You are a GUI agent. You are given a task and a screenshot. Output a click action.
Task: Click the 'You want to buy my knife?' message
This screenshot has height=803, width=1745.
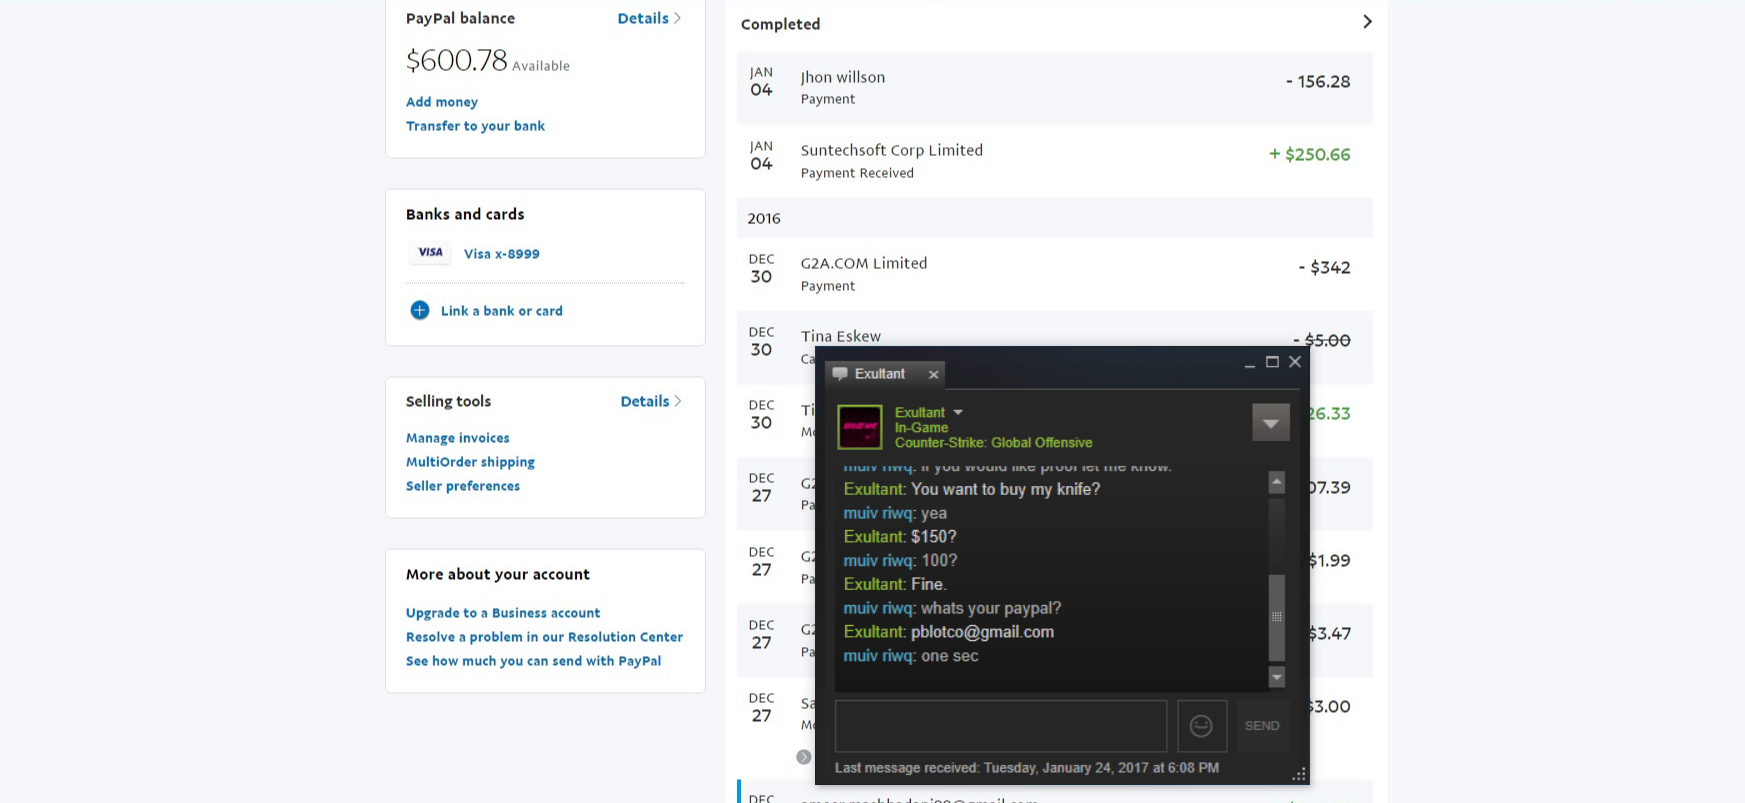(1005, 489)
